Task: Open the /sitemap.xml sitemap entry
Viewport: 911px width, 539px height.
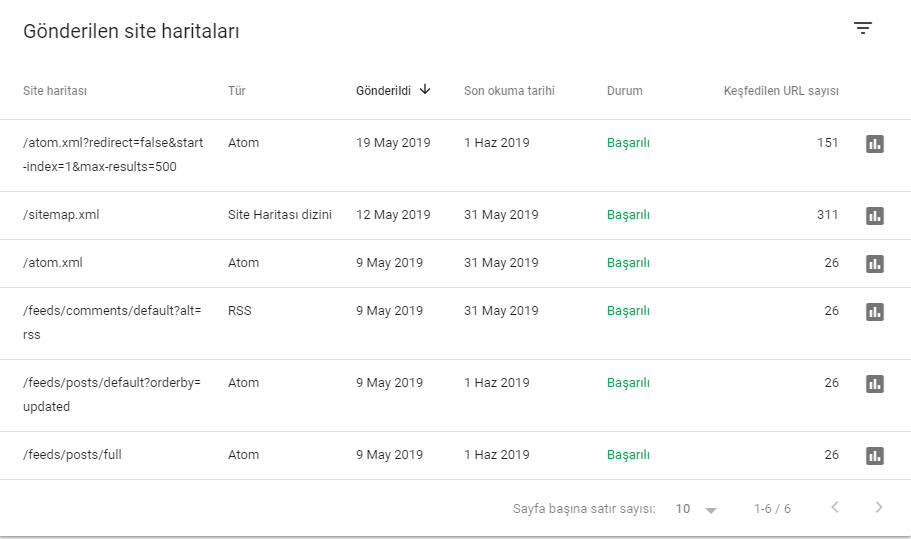Action: point(61,215)
